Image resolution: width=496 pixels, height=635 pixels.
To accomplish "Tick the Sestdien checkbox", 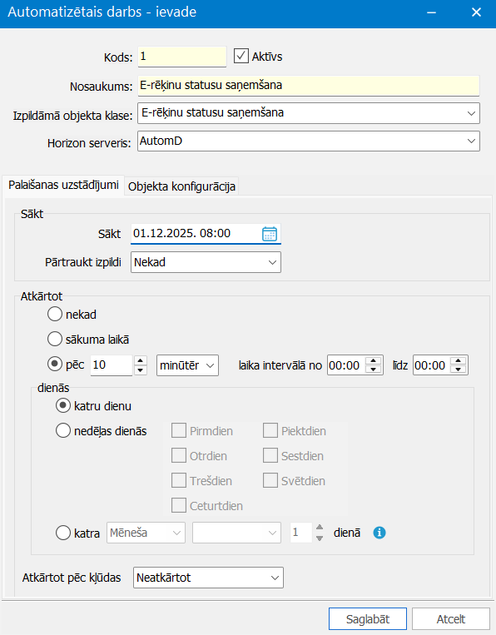I will coord(270,456).
